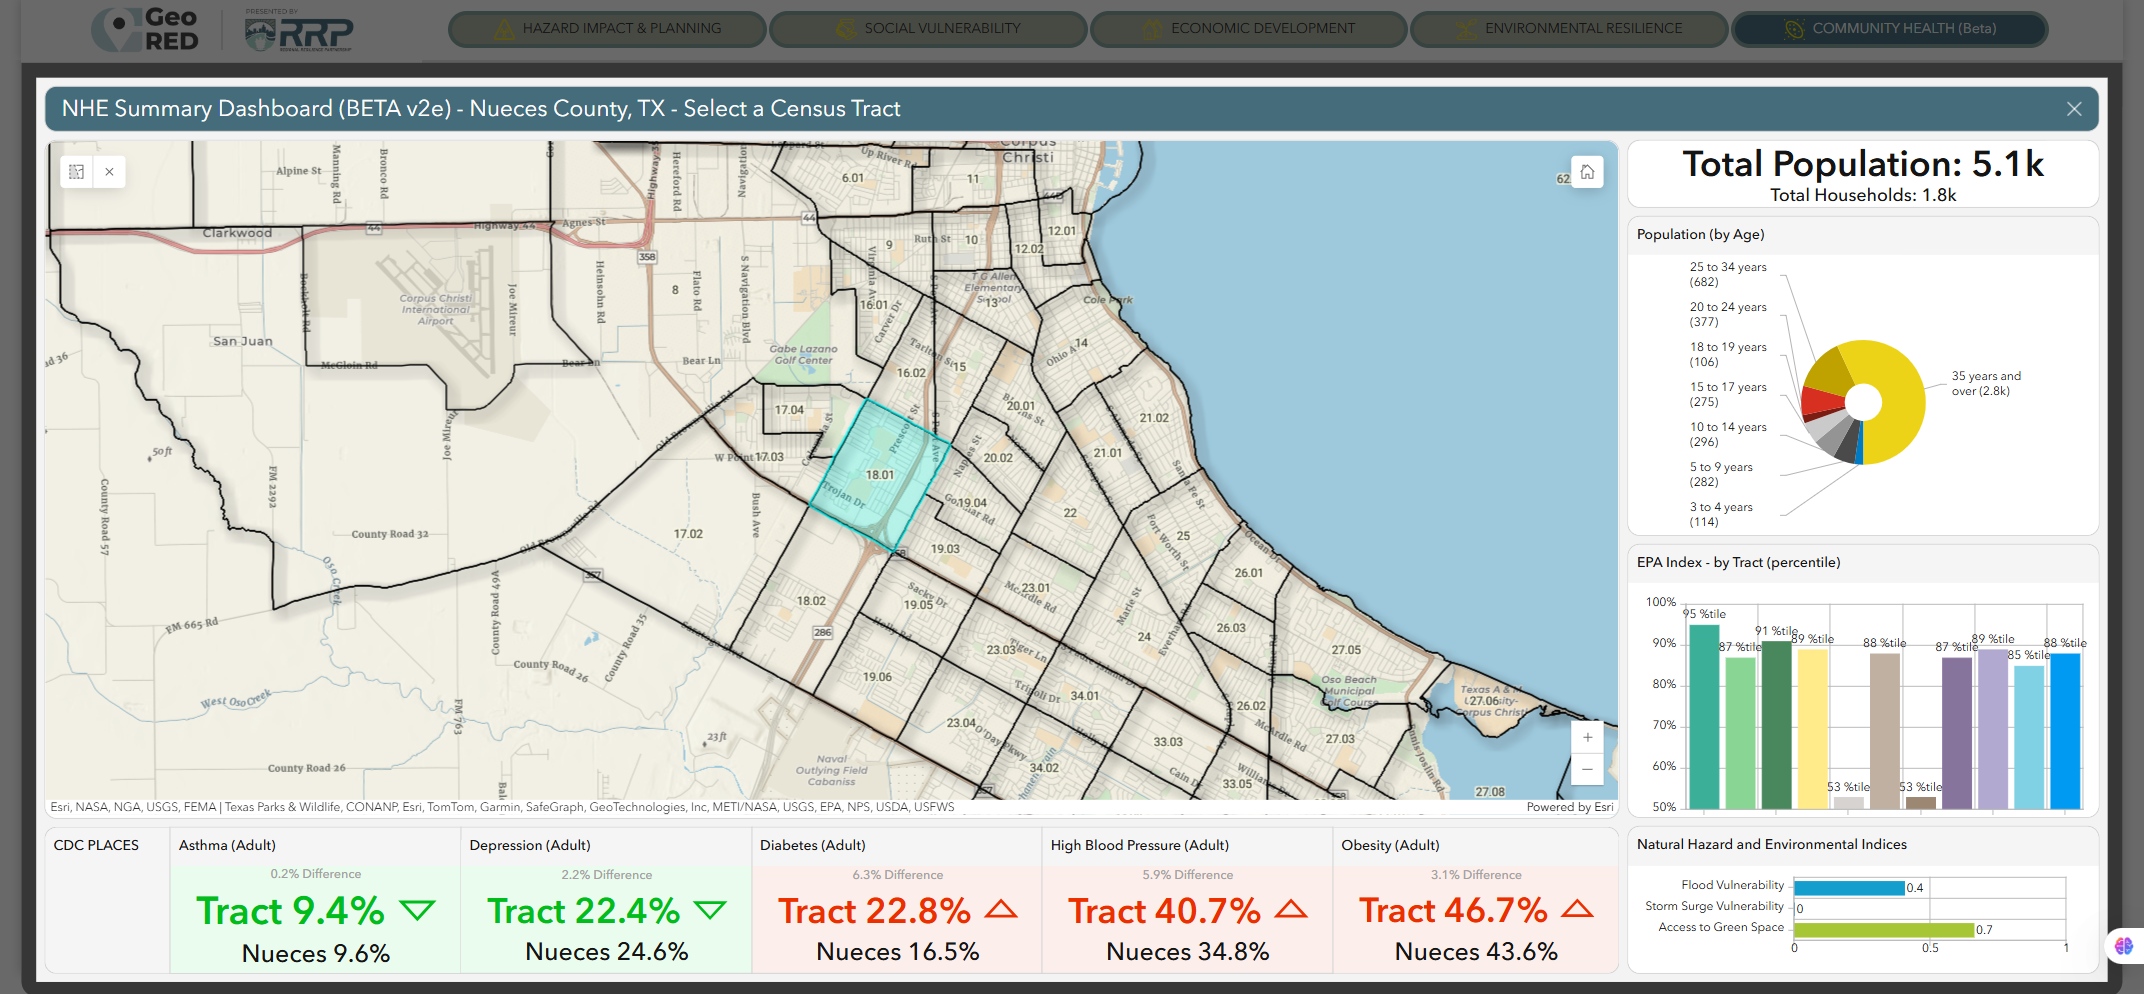
Task: Go to Economic Development tab
Action: (x=1248, y=29)
